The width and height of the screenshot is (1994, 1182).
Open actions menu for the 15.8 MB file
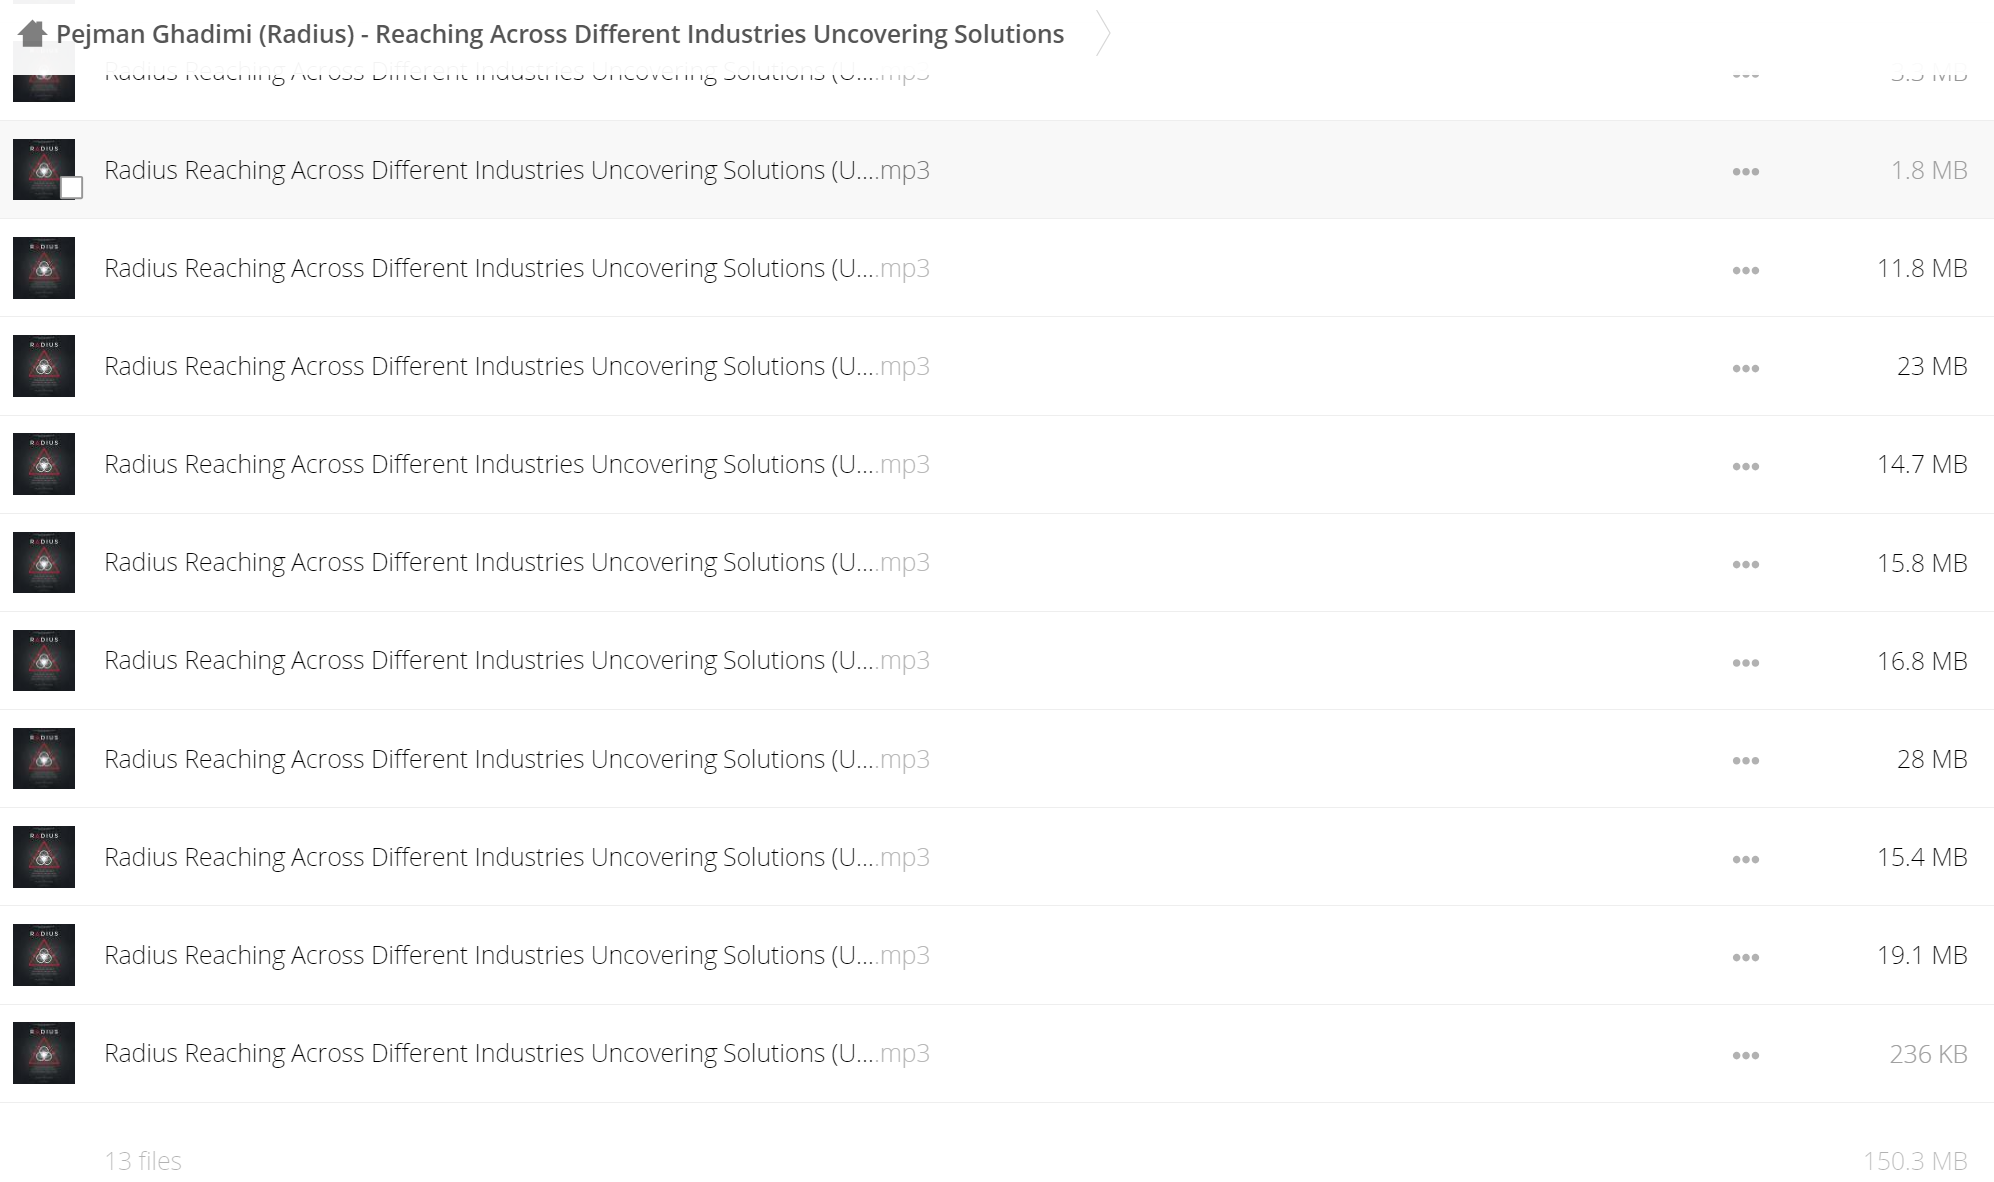pos(1746,564)
